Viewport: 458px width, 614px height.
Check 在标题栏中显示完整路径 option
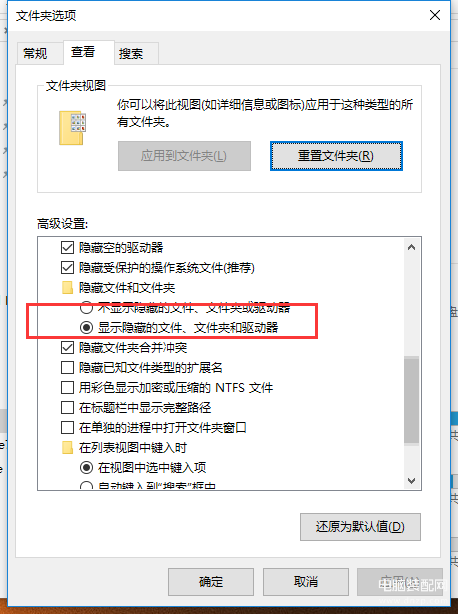pos(67,408)
